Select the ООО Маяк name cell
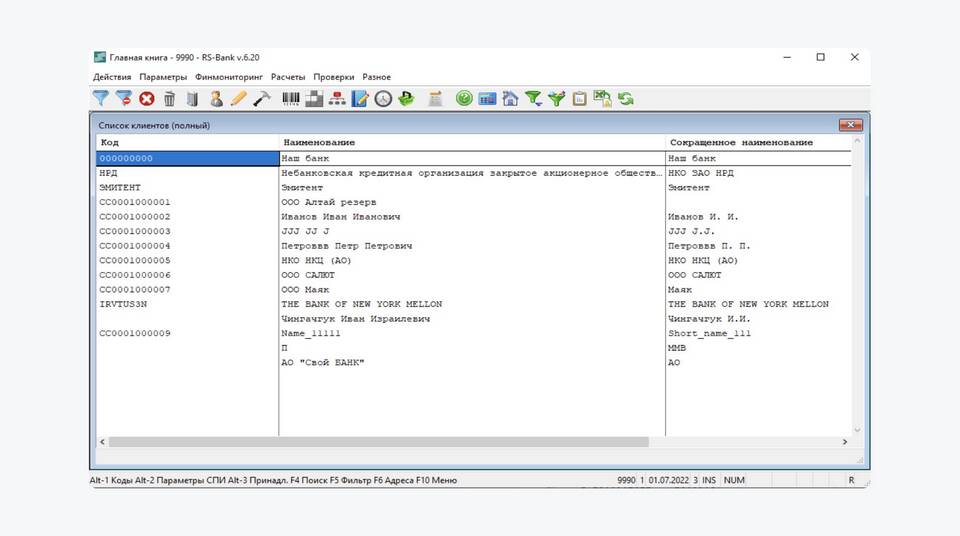 point(472,290)
